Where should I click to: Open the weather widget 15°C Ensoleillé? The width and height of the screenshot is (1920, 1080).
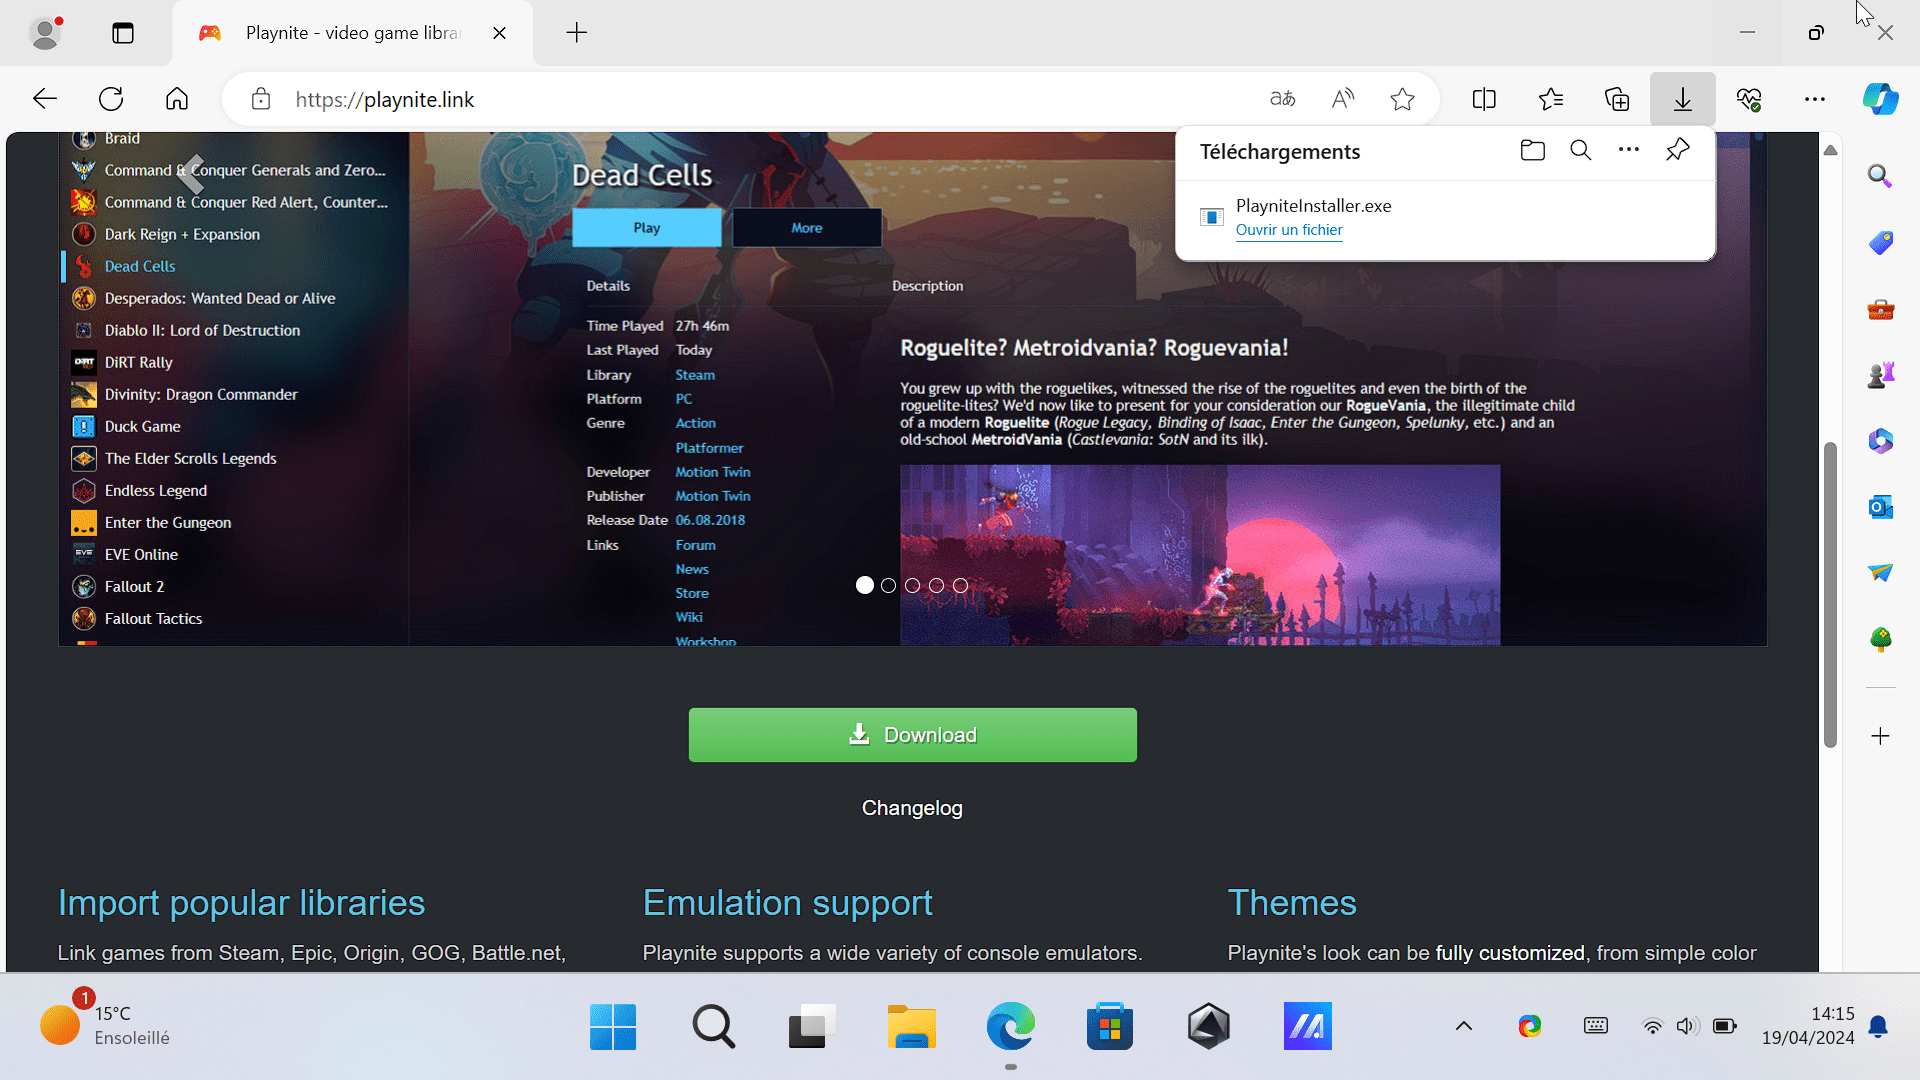click(105, 1026)
